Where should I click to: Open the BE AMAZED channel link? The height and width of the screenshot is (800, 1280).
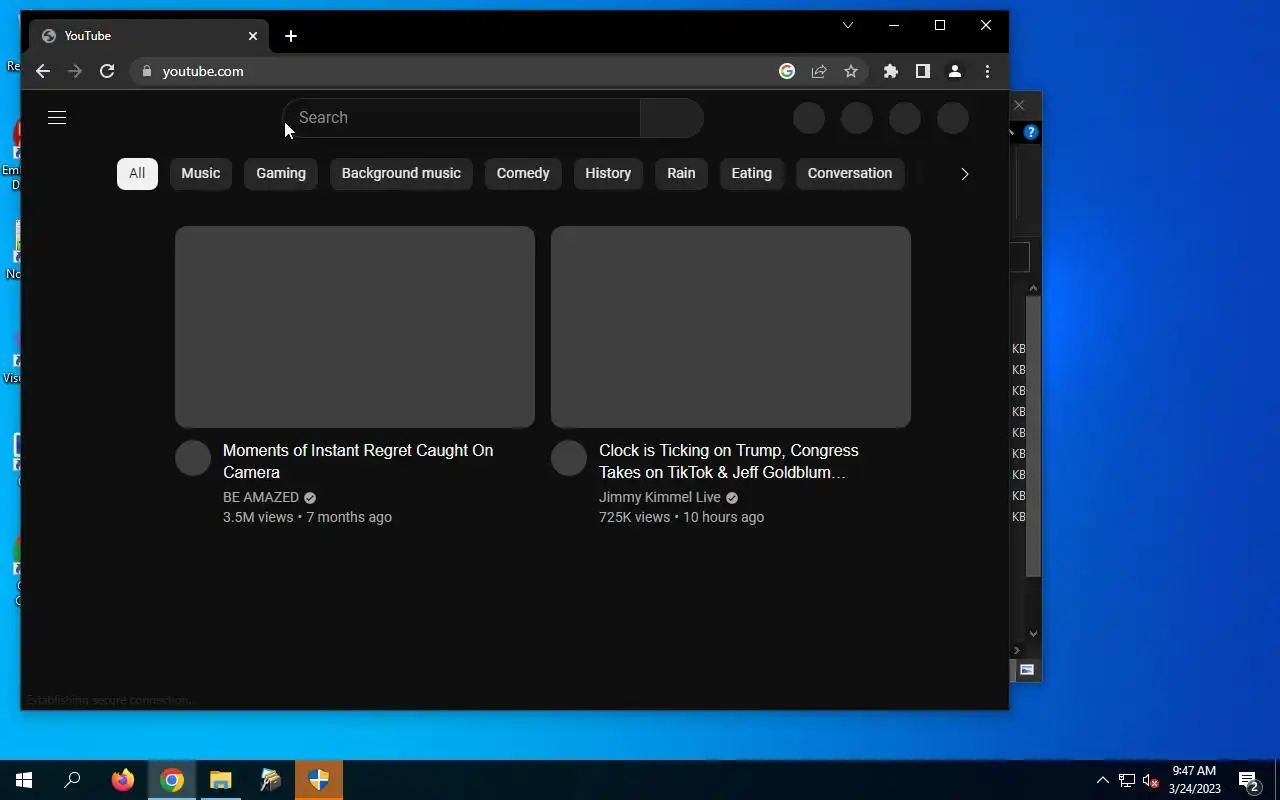261,497
